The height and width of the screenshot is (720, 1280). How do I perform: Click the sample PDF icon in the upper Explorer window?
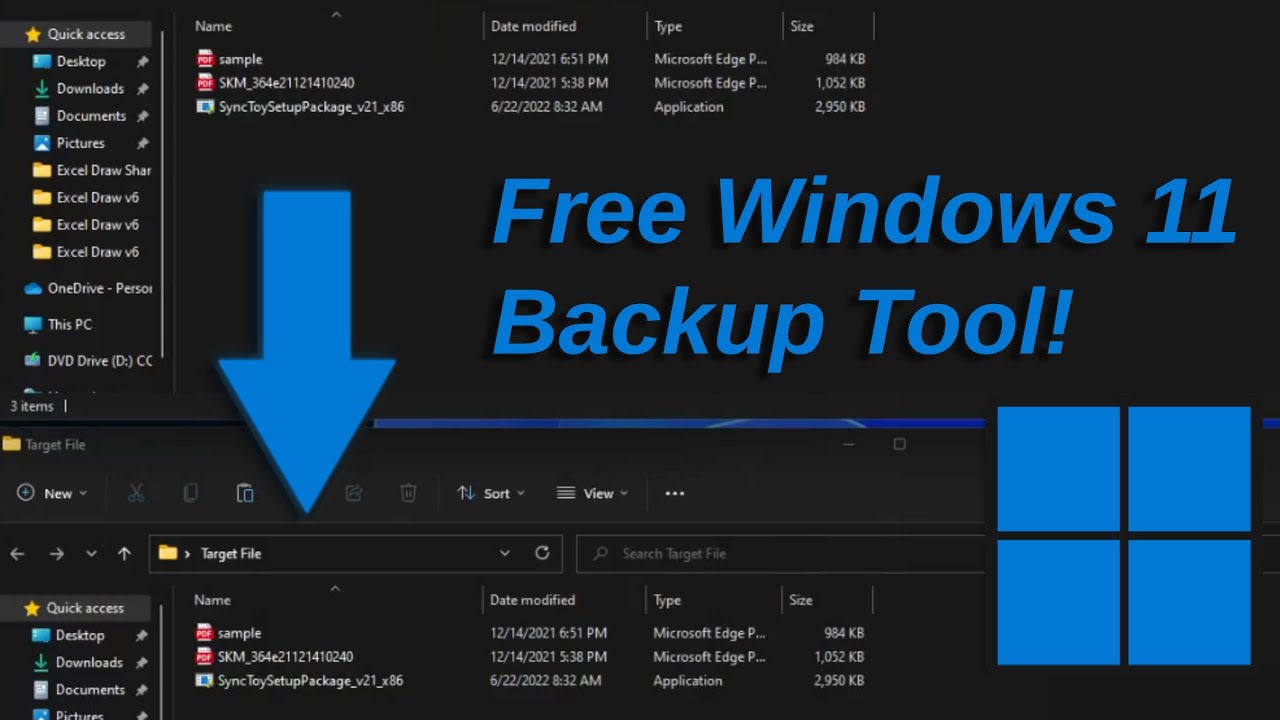(205, 59)
